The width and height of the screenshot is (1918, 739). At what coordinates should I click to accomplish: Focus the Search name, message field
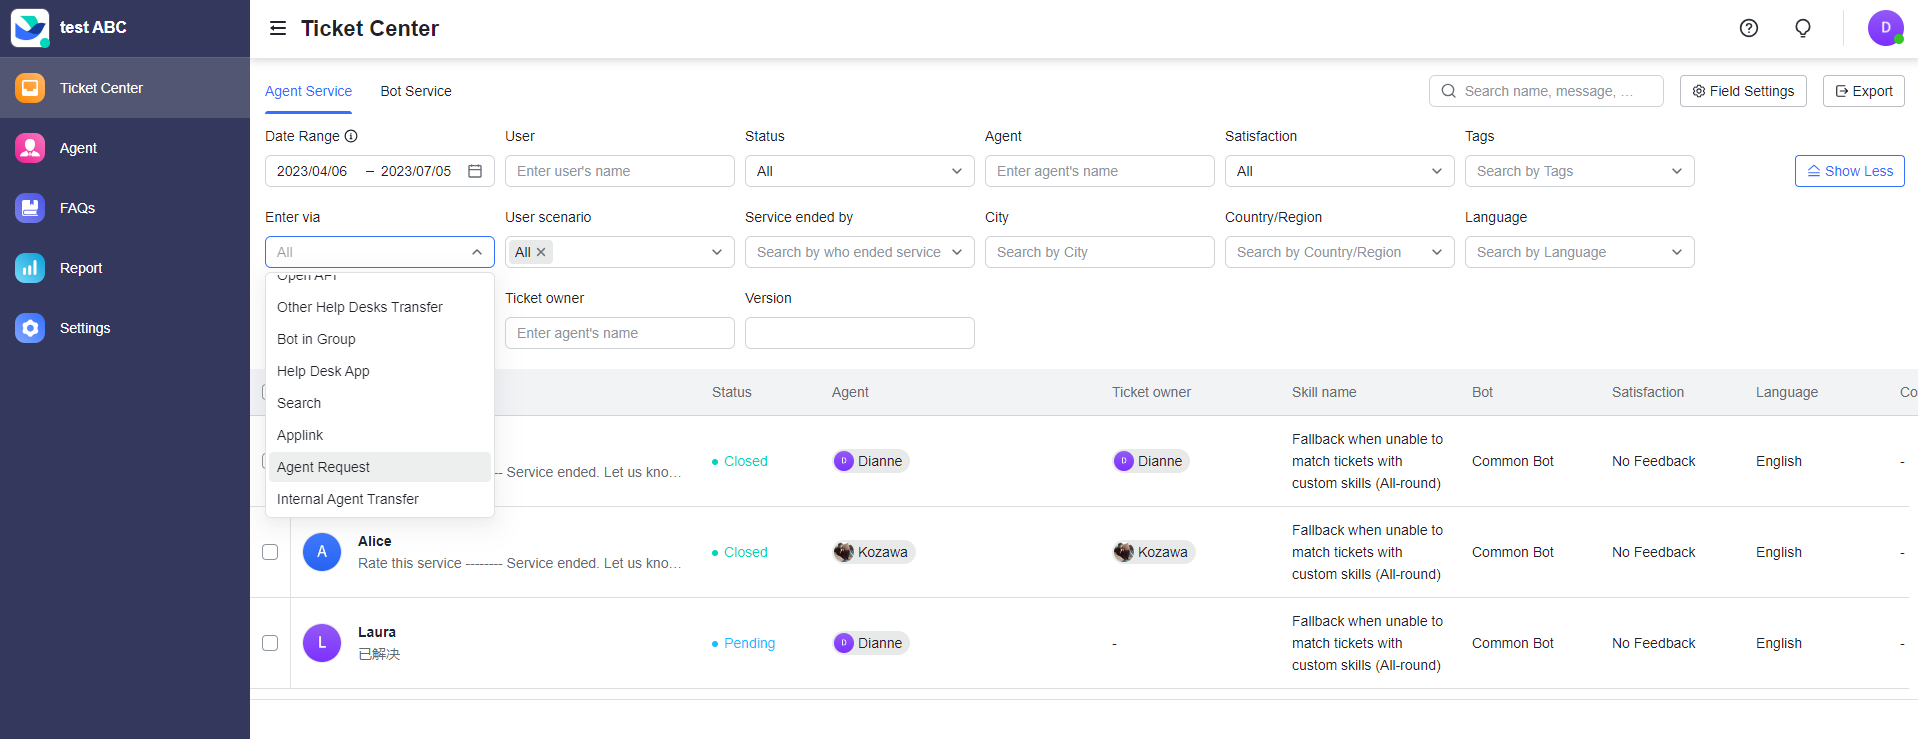[x=1555, y=91]
